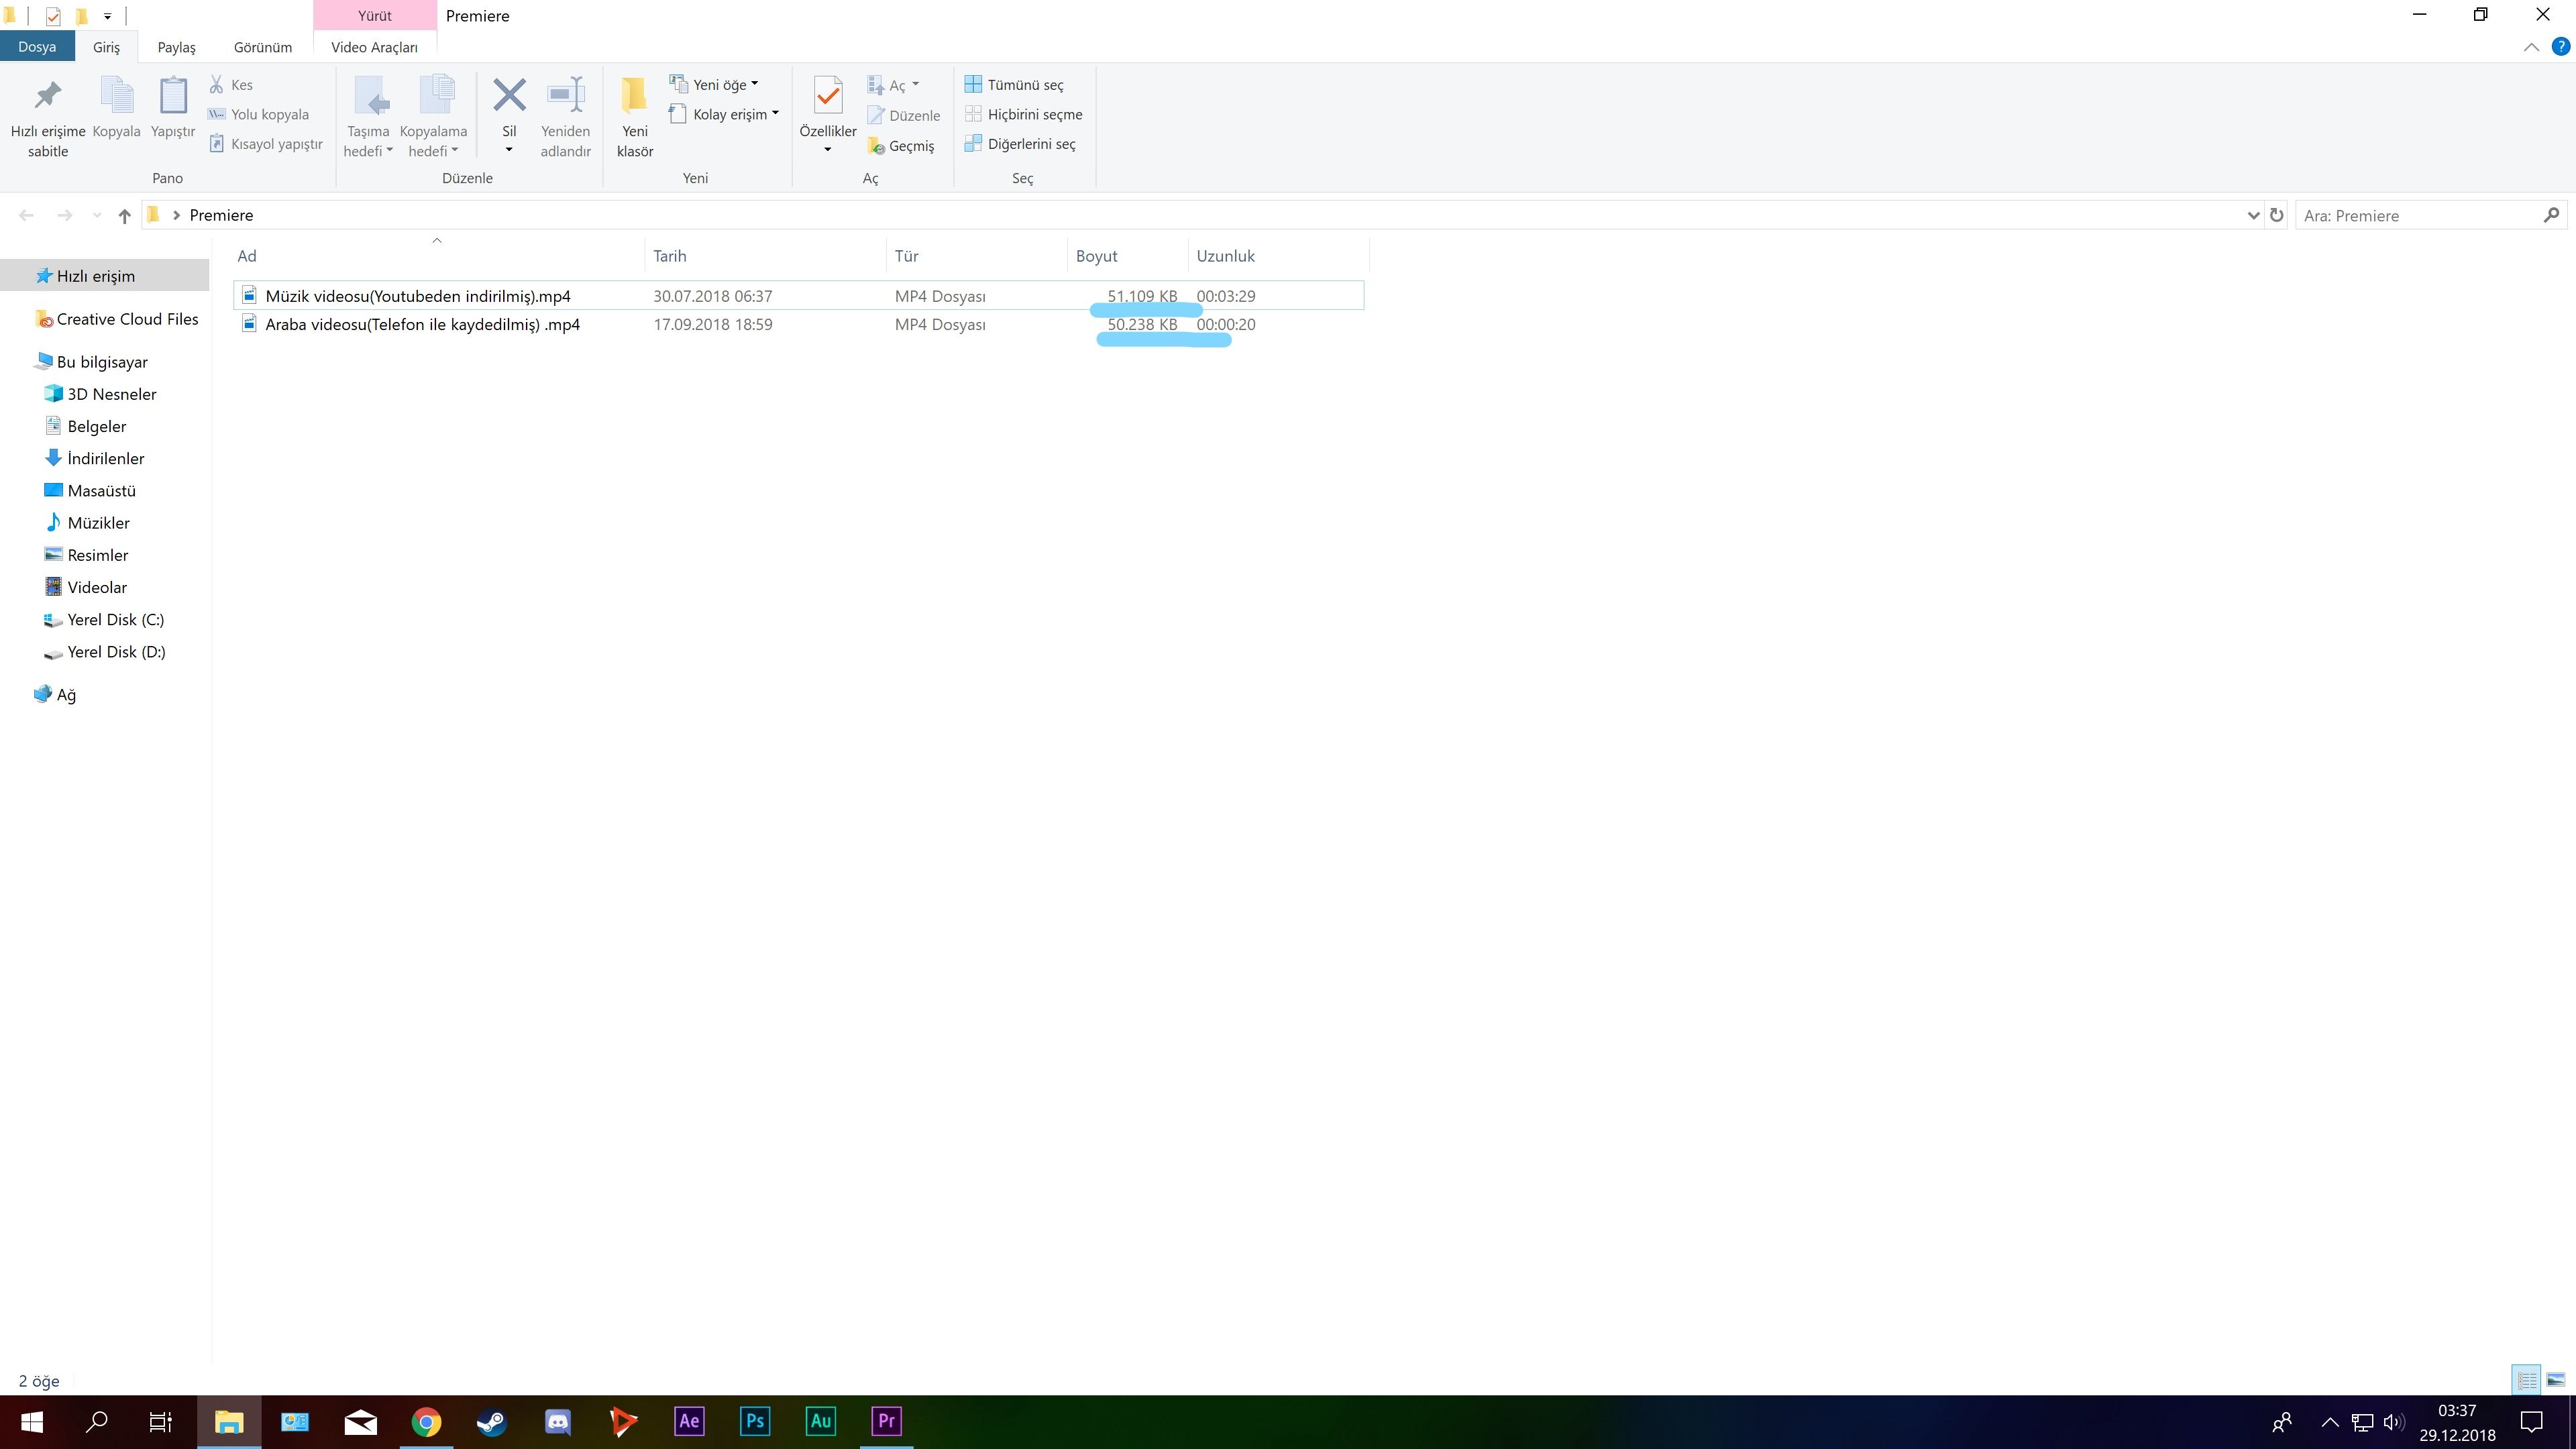Click the up-arrow parent folder button
This screenshot has width=2576, height=1449.
tap(124, 216)
